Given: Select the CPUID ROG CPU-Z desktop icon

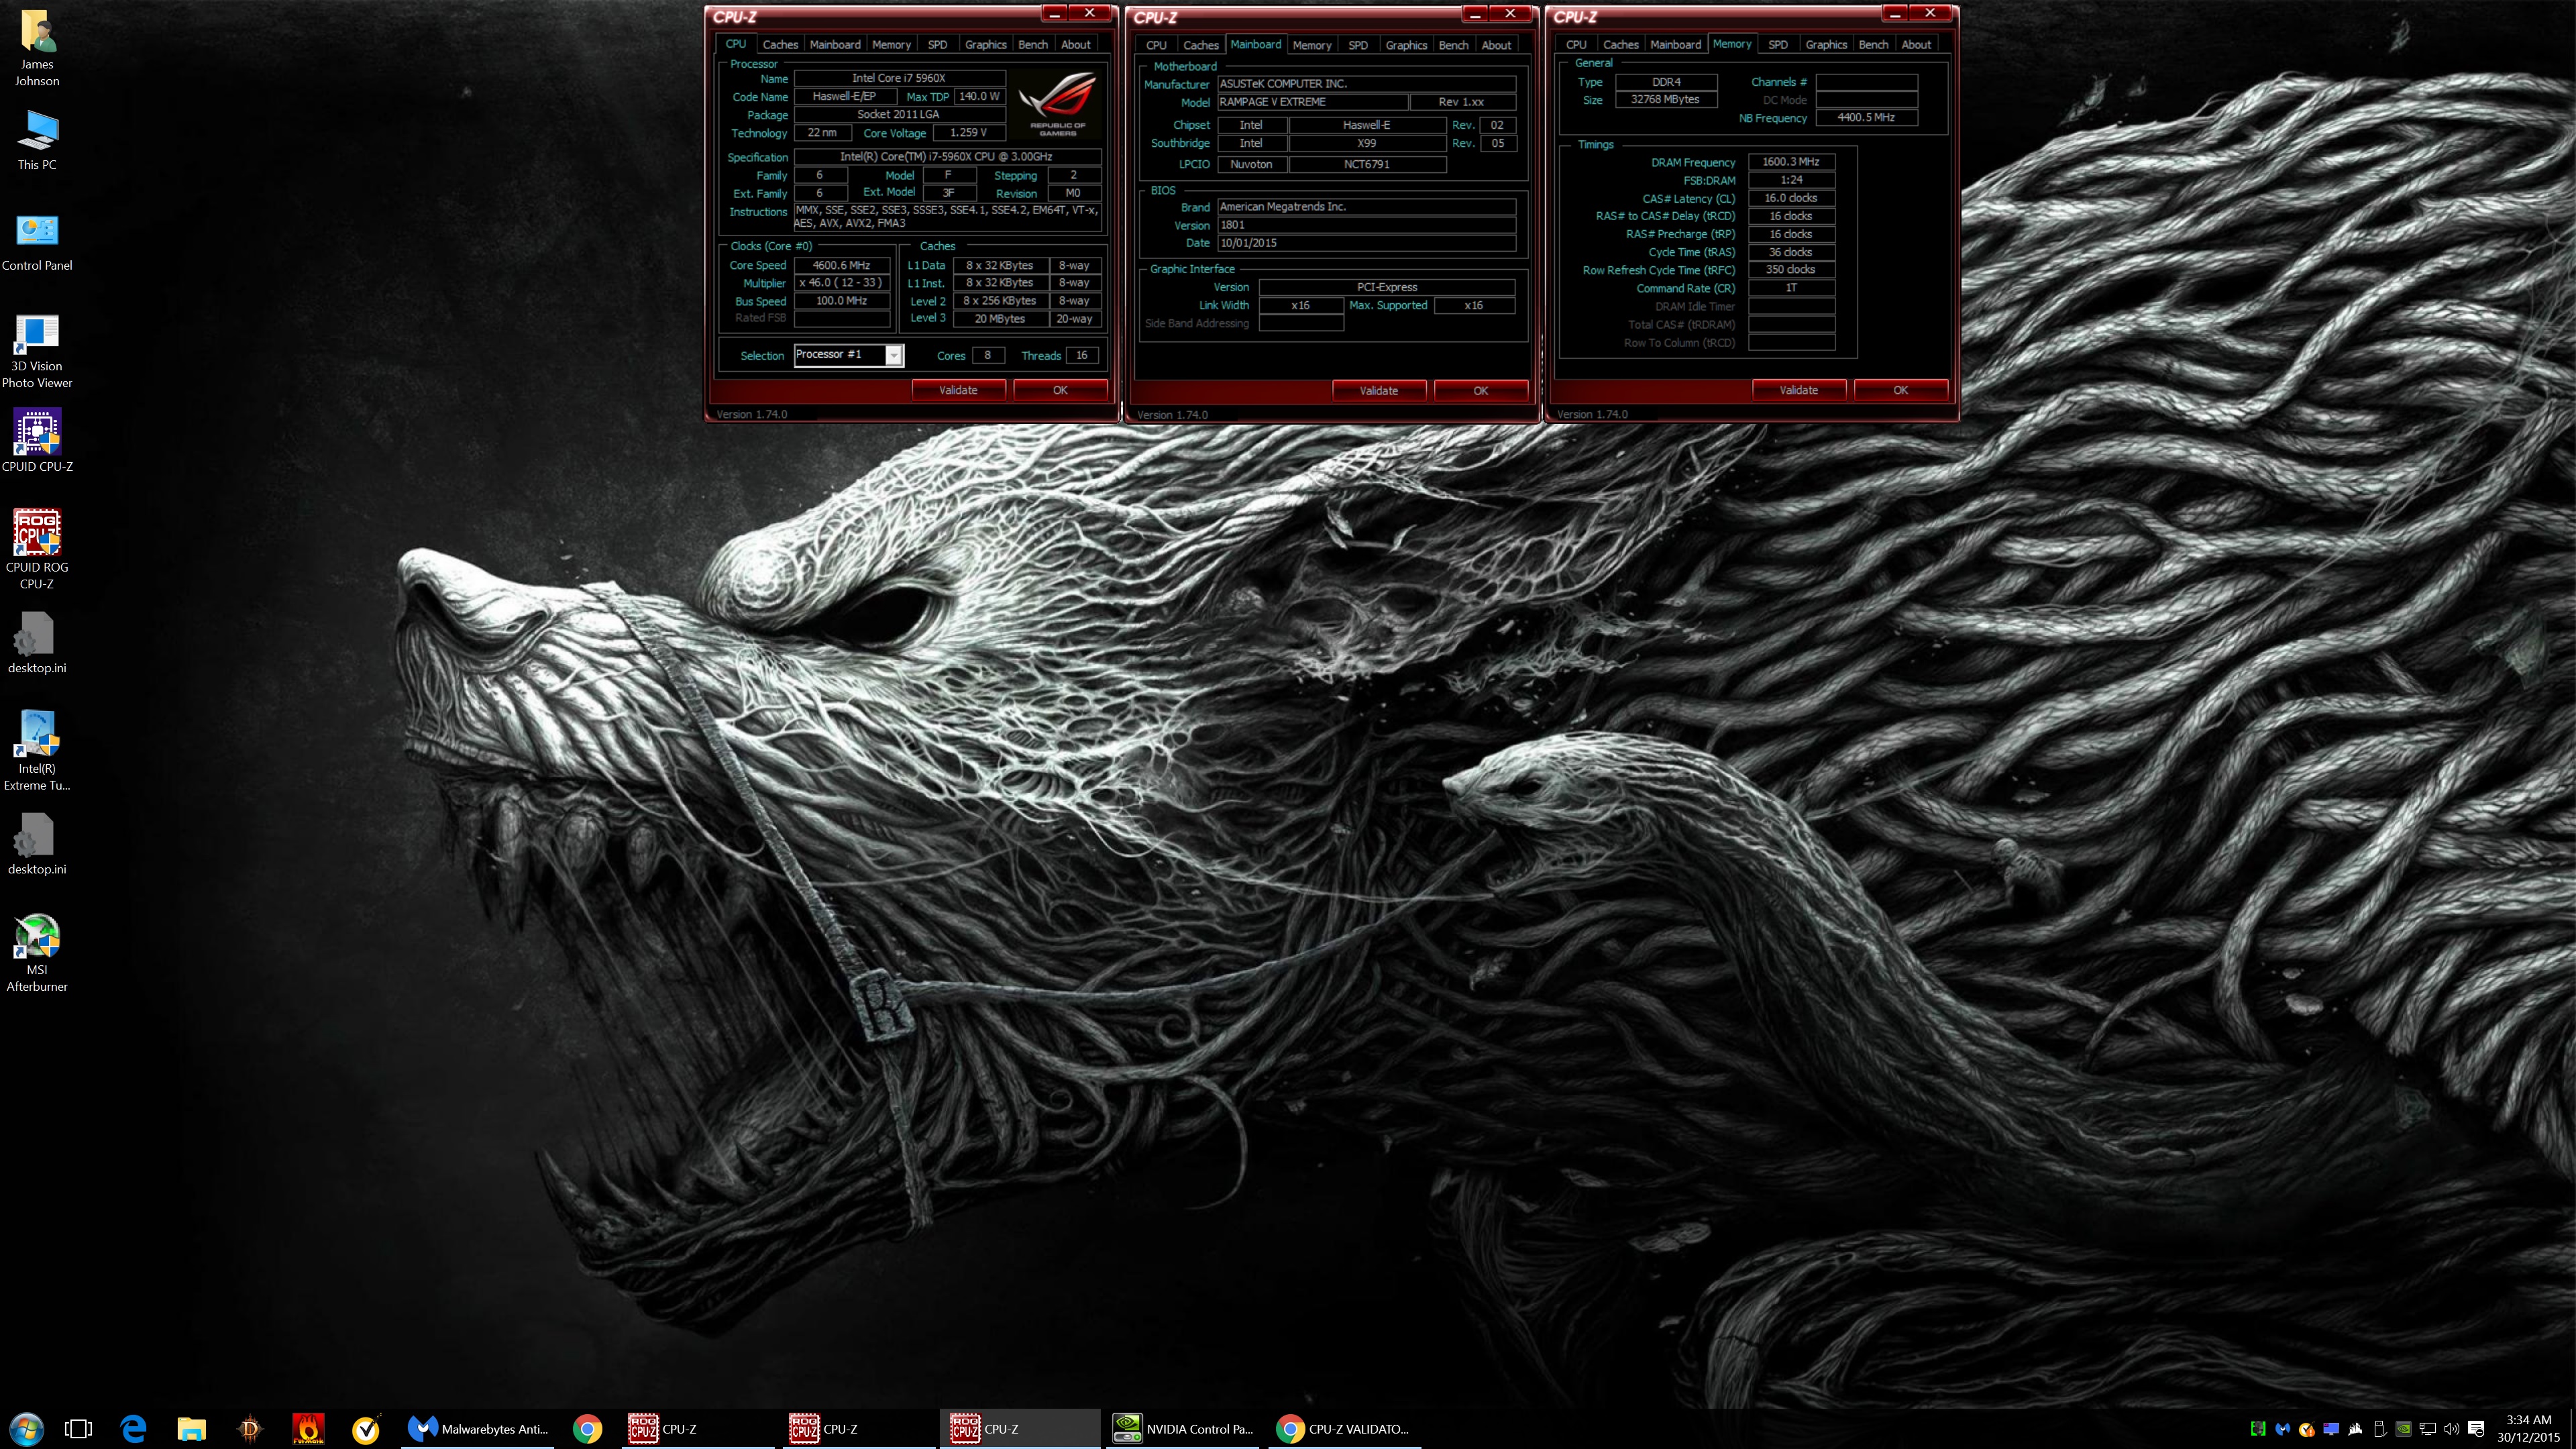Looking at the screenshot, I should [37, 549].
